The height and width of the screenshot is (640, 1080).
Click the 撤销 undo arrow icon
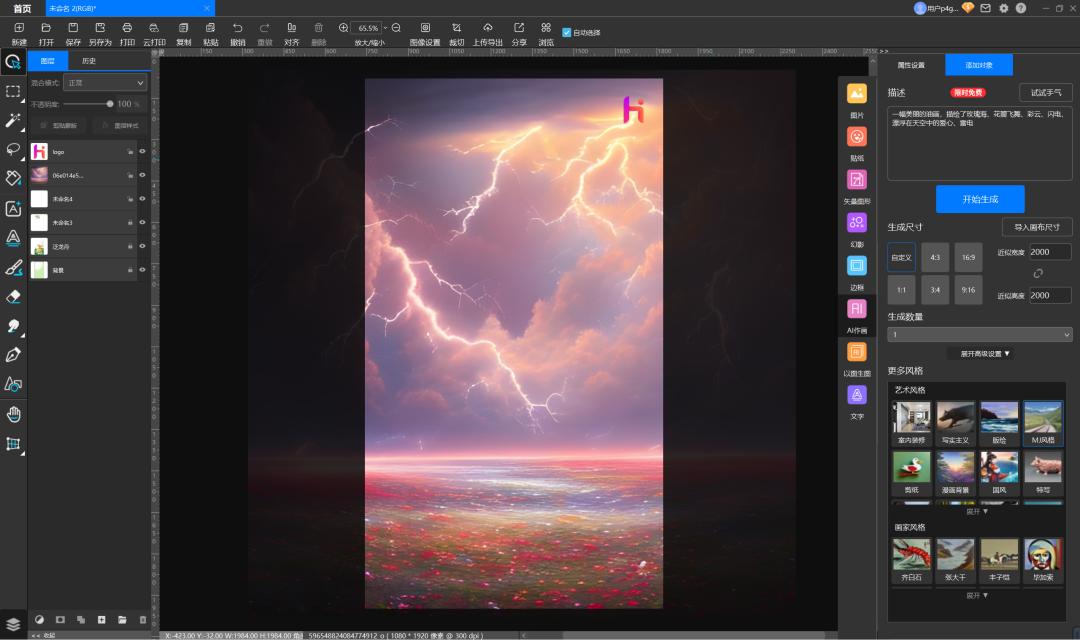(237, 28)
